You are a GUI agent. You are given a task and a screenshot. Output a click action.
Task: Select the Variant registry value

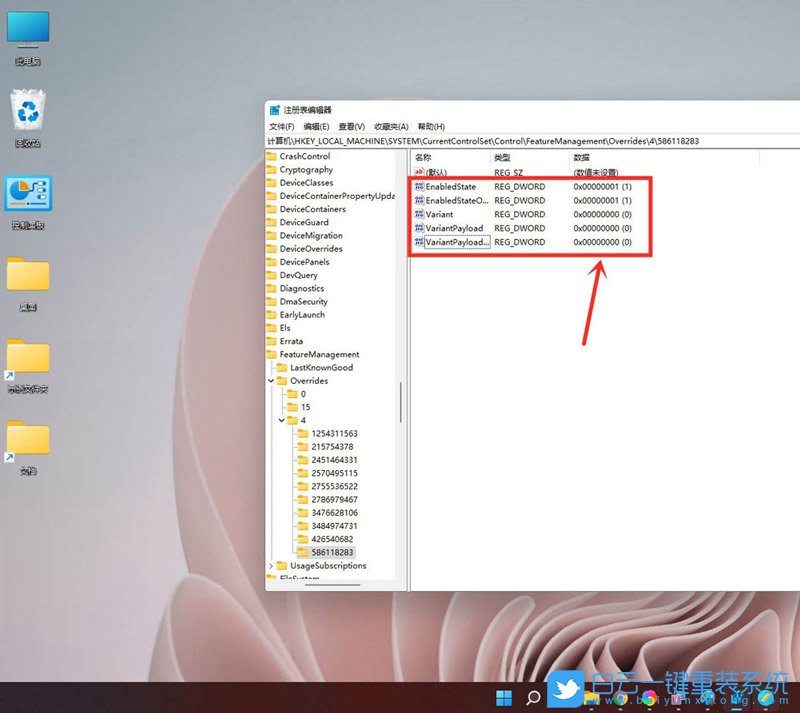coord(440,213)
